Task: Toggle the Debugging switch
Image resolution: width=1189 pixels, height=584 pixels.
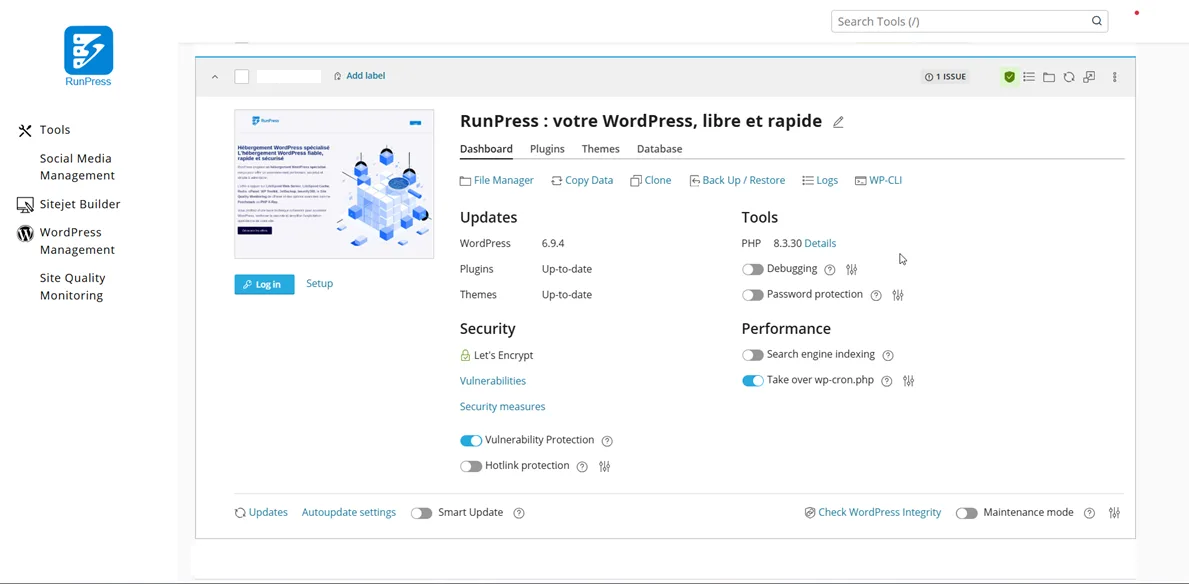Action: pos(752,269)
